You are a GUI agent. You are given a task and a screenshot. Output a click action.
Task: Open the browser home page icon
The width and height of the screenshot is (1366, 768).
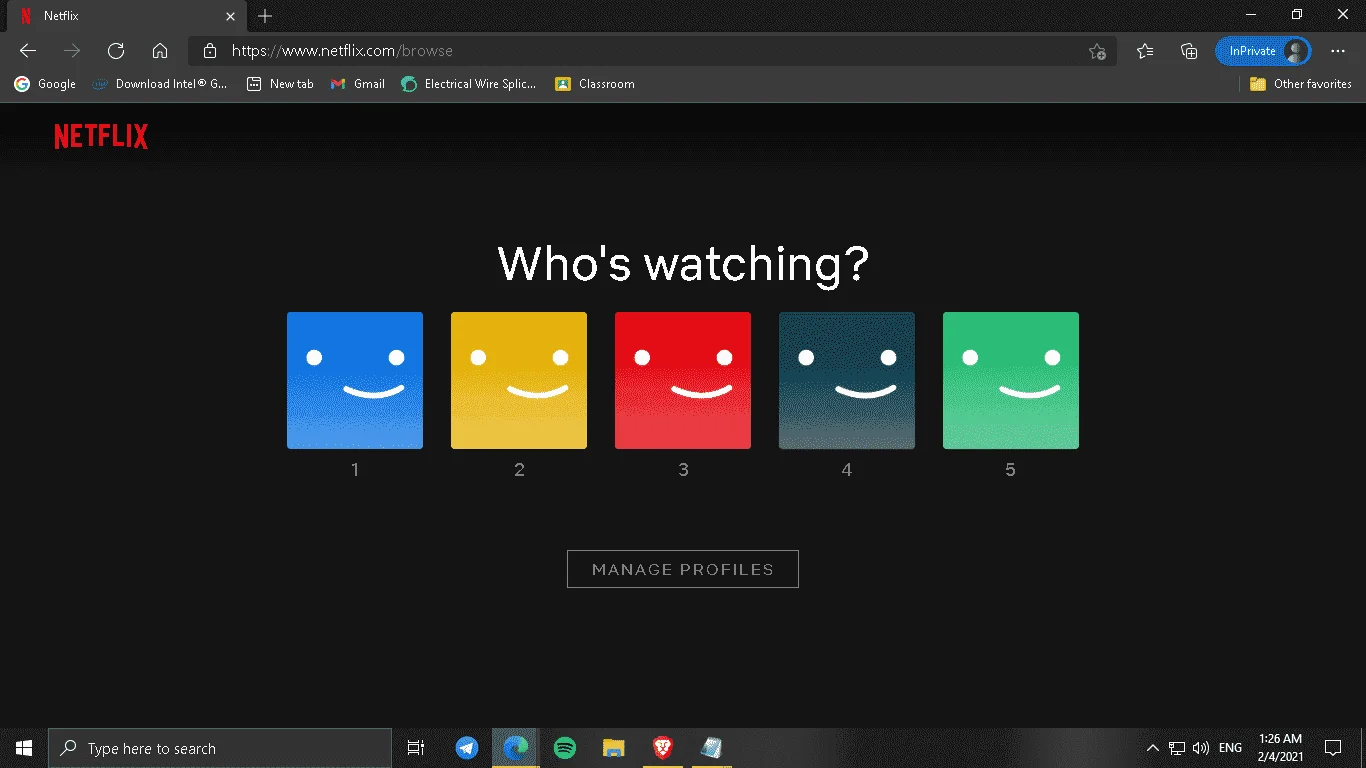tap(160, 51)
